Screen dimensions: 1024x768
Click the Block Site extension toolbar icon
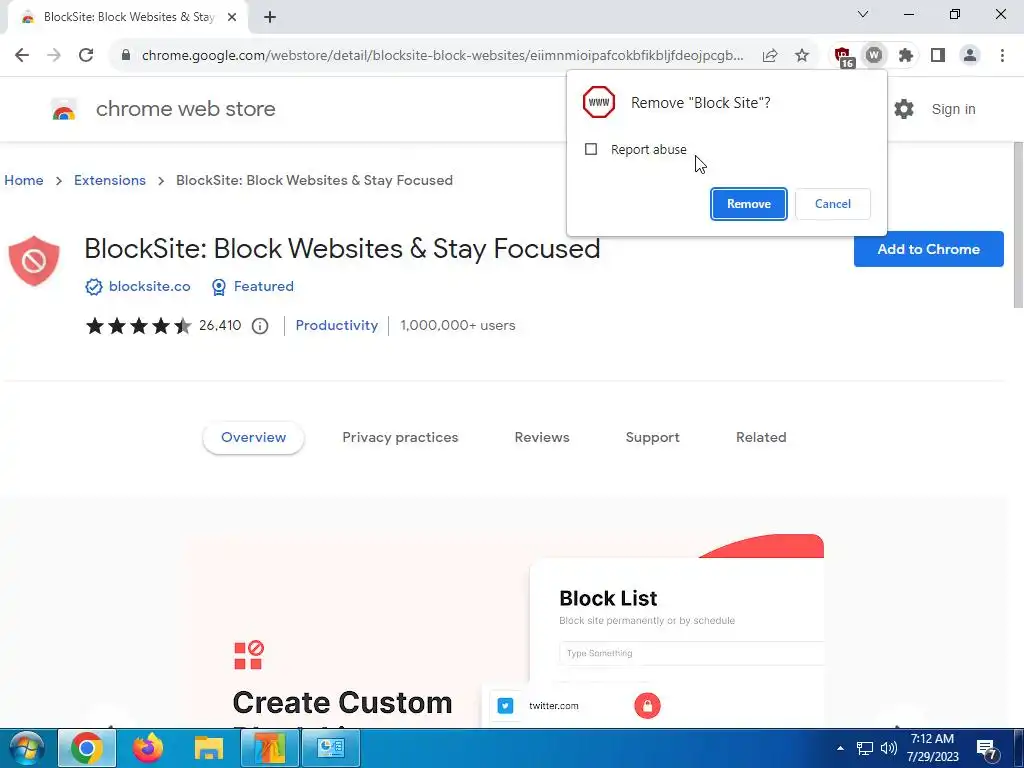(x=874, y=56)
